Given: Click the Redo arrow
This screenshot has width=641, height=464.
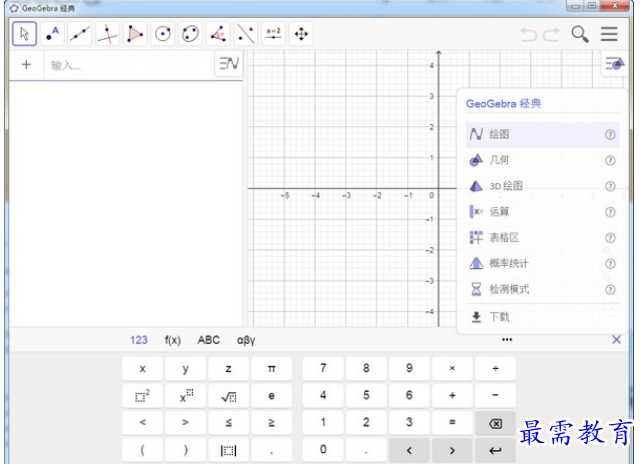Looking at the screenshot, I should click(x=551, y=34).
